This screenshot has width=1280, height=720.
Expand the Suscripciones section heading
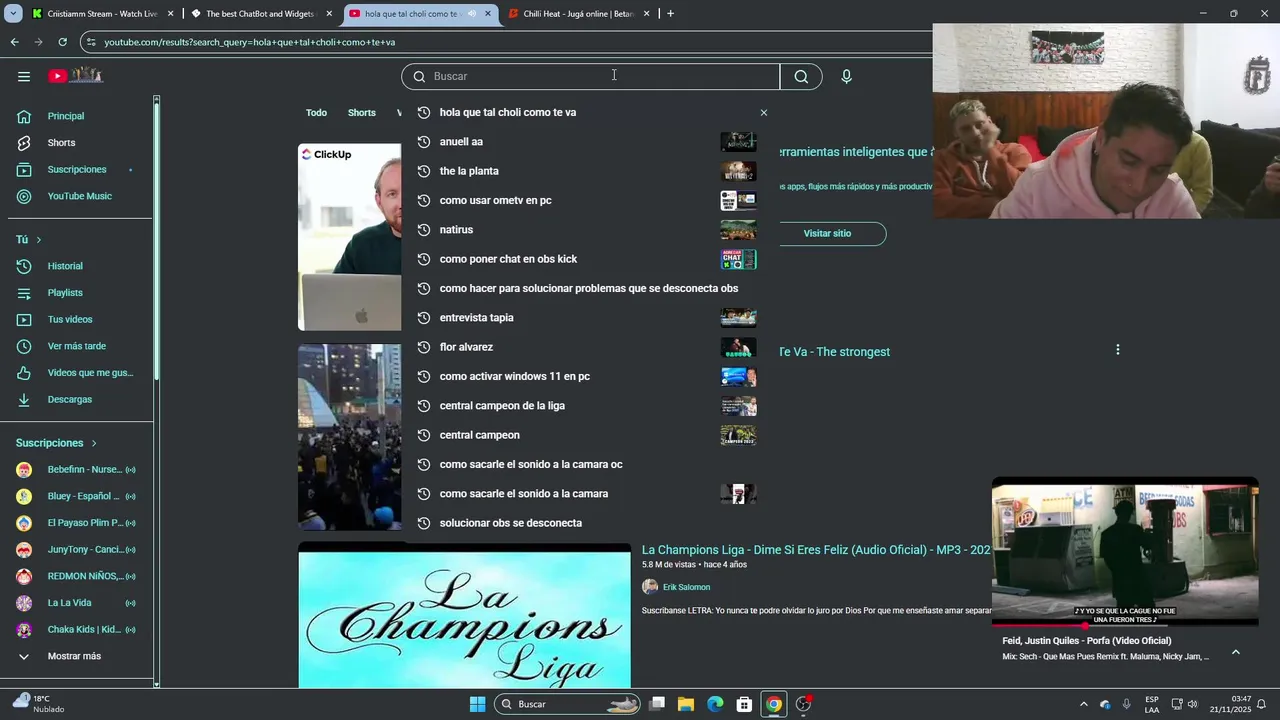[x=57, y=443]
